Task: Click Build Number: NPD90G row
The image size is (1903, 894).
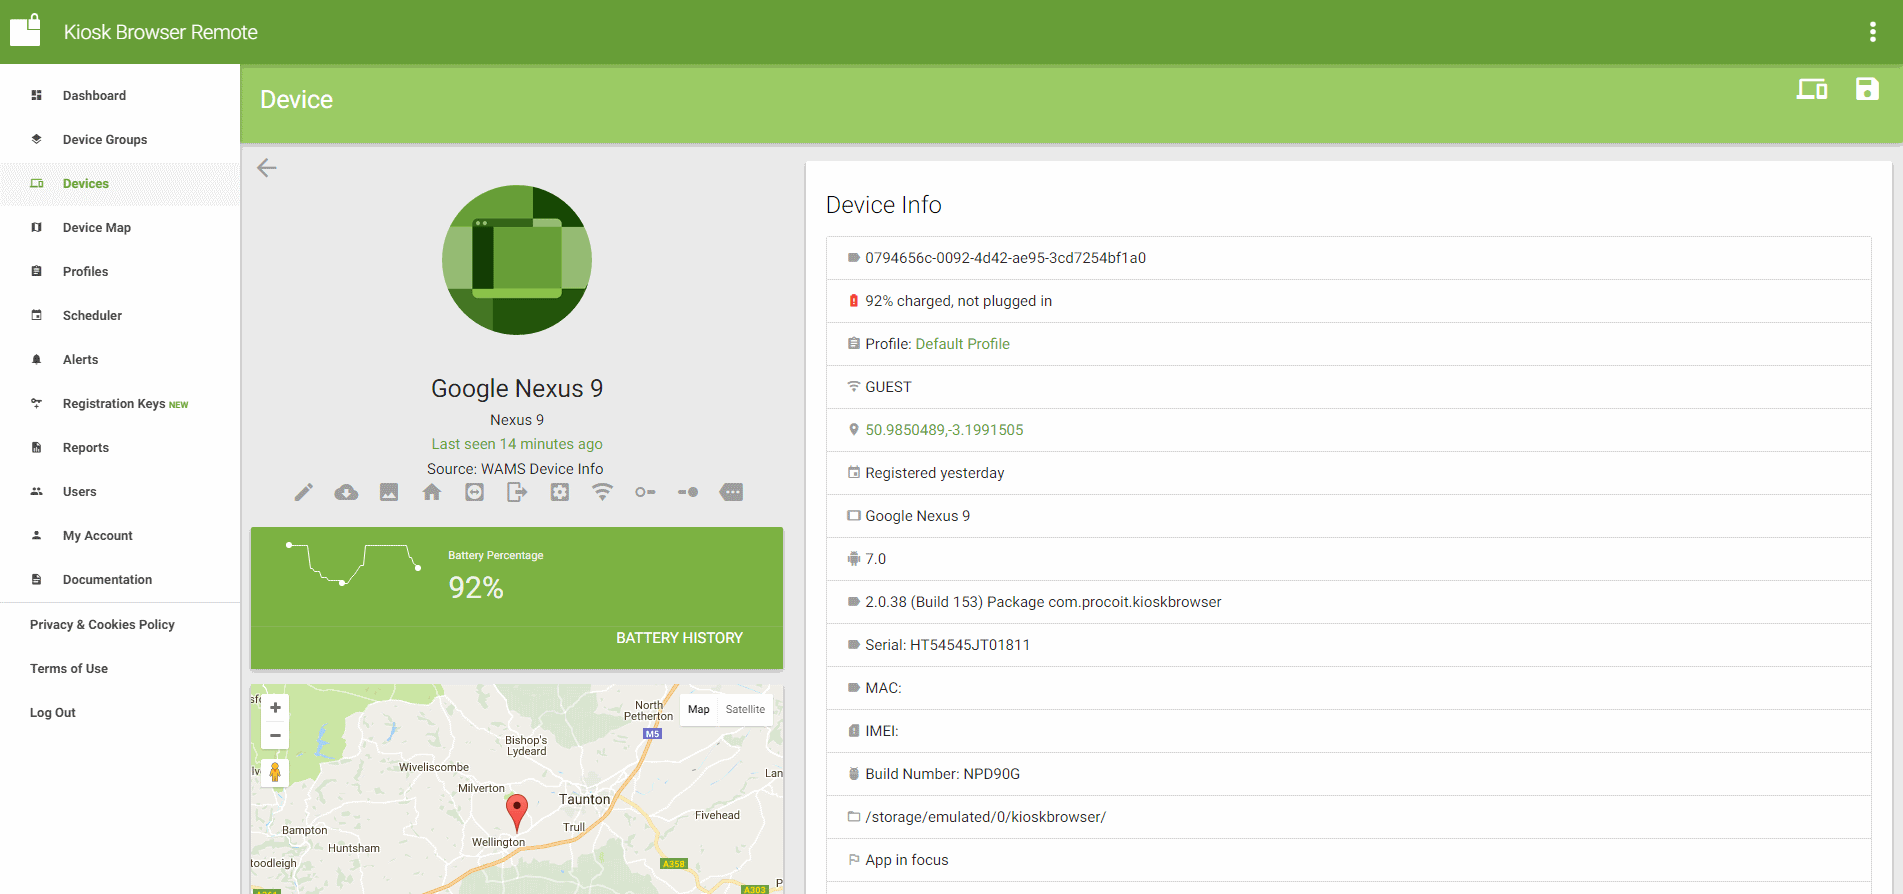Action: coord(1348,774)
